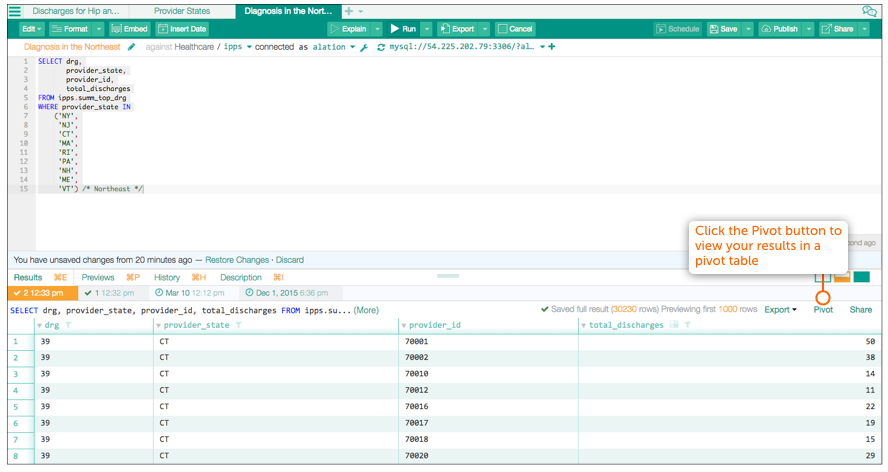The height and width of the screenshot is (472, 888).
Task: Add a connection with plus icon
Action: (552, 47)
